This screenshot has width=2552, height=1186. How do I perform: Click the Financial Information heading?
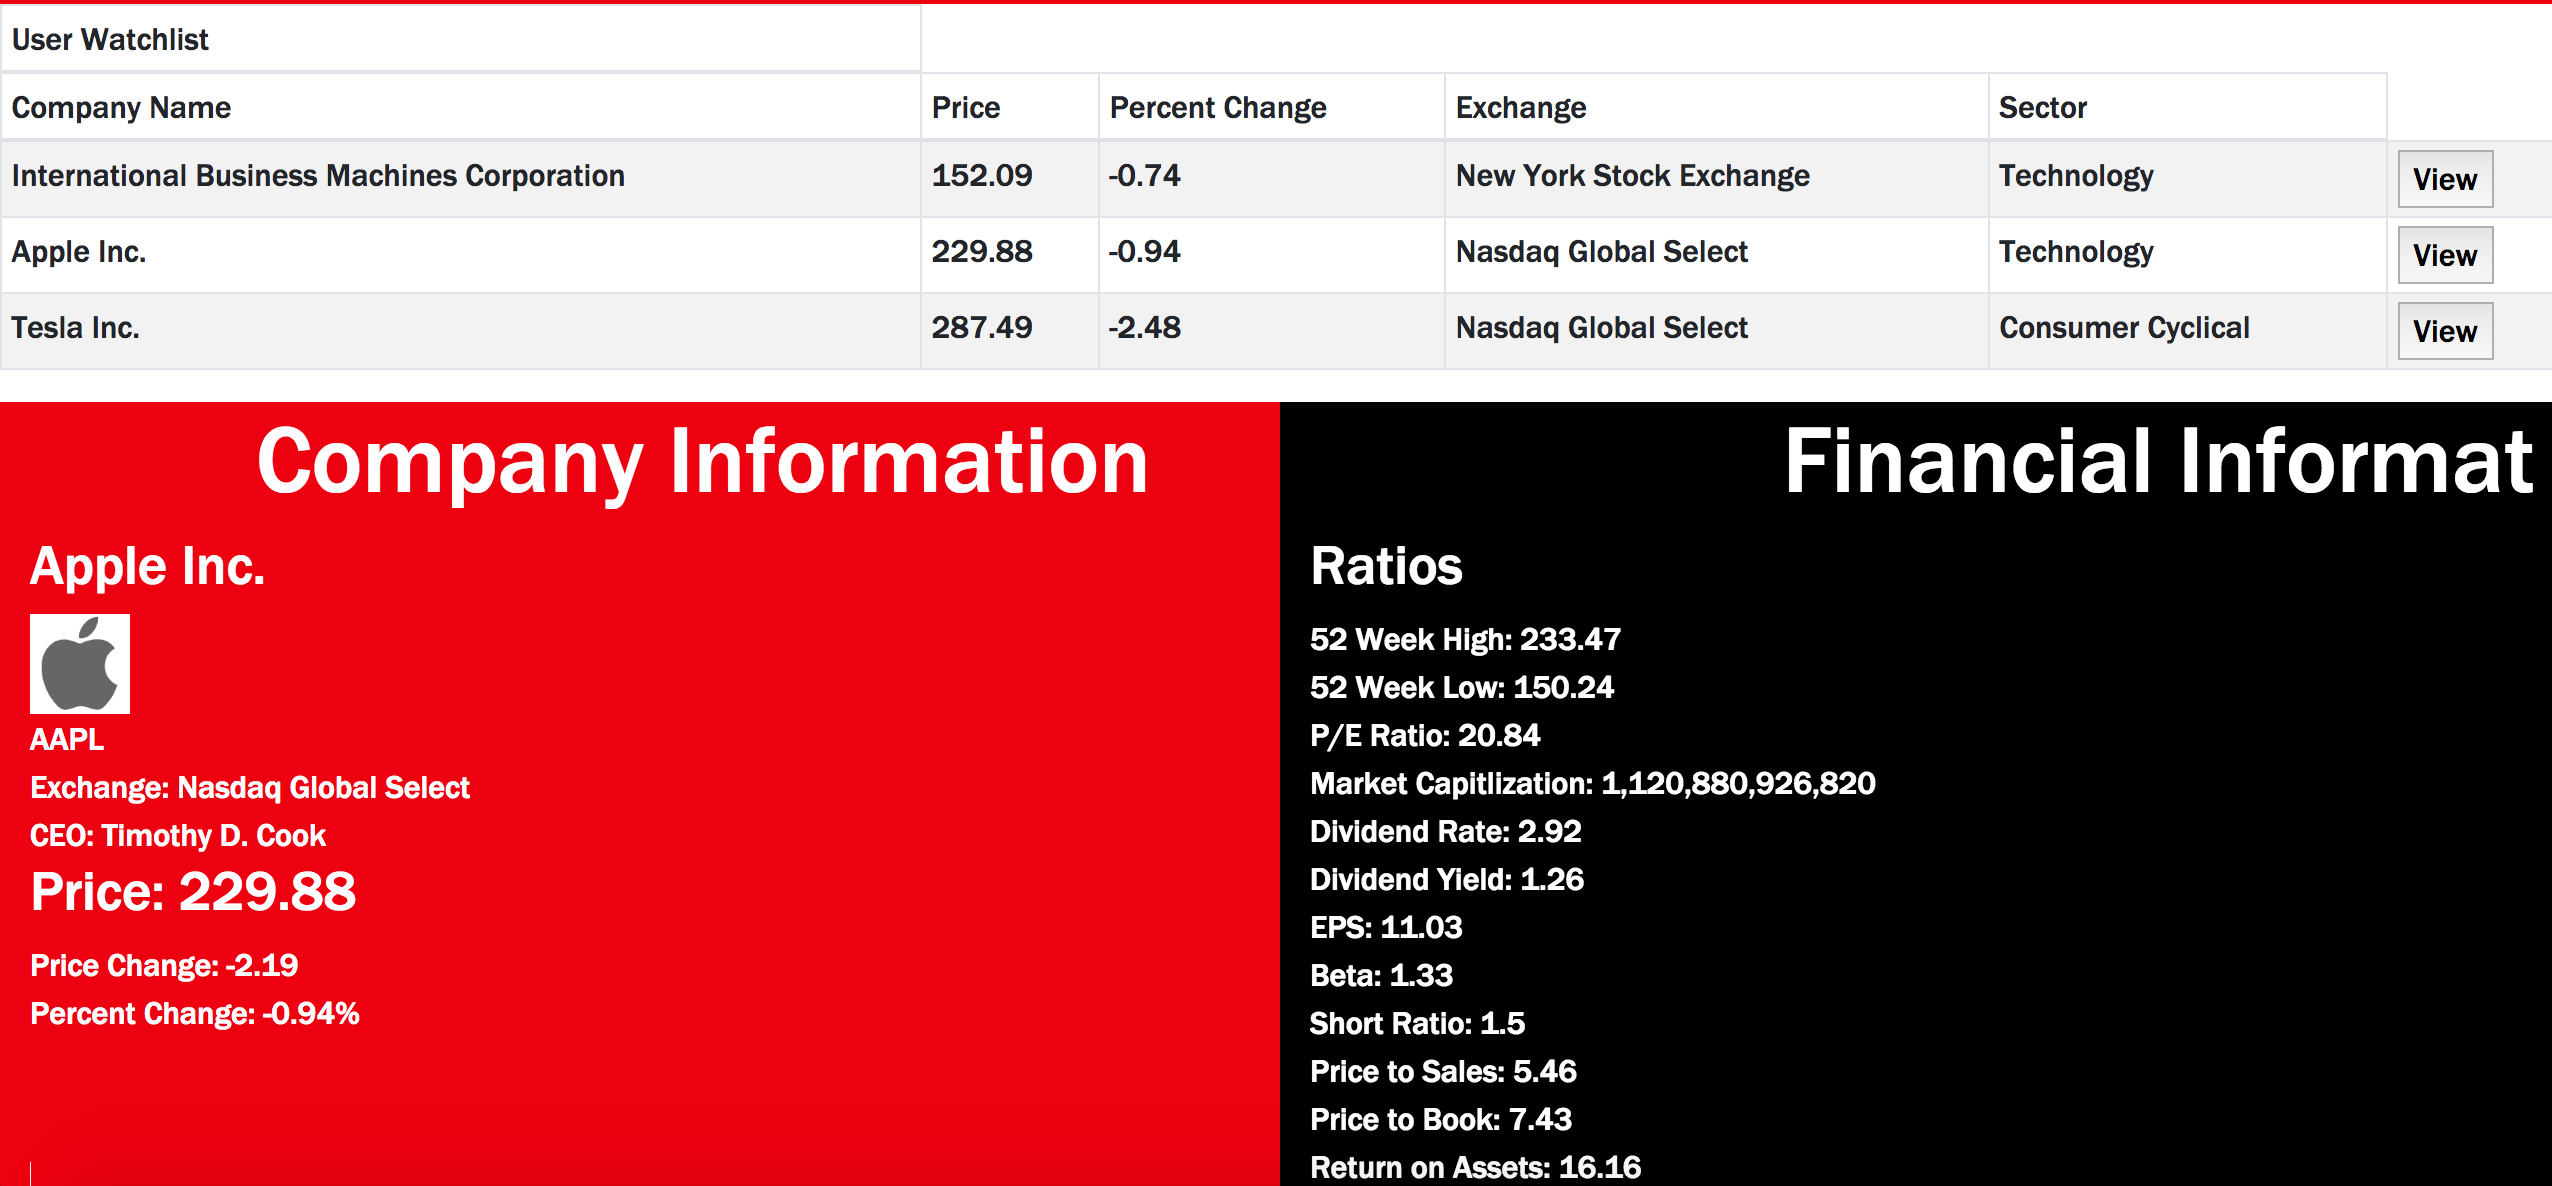click(2160, 462)
